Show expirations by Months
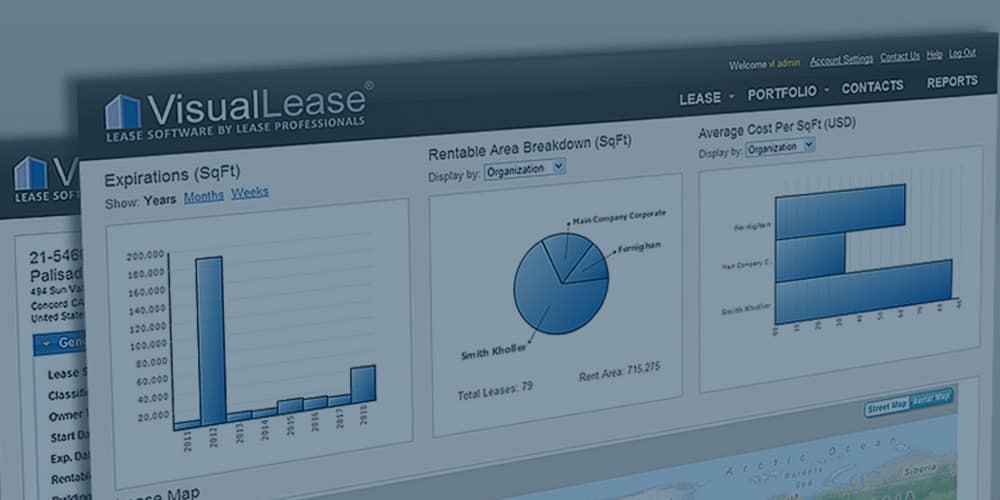 (203, 196)
